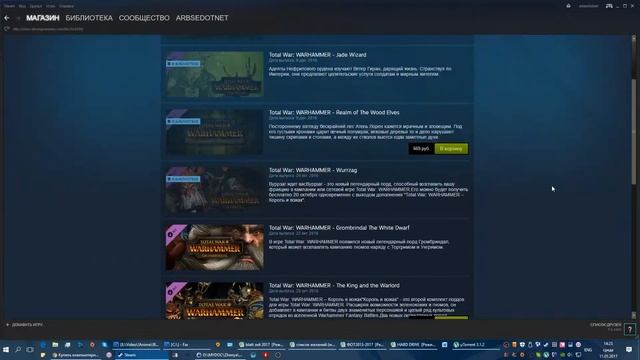The height and width of the screenshot is (360, 640).
Task: Open Total War: WARHAMMER - Wurrzag title
Action: coord(313,170)
